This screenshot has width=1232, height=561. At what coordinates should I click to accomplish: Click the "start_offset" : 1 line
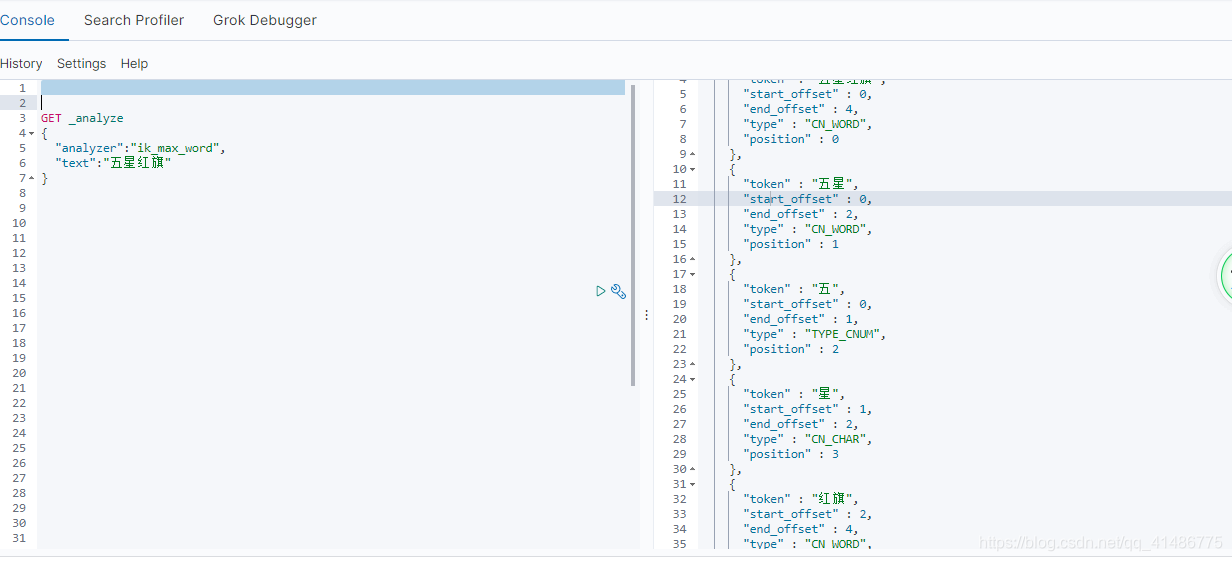pos(808,409)
